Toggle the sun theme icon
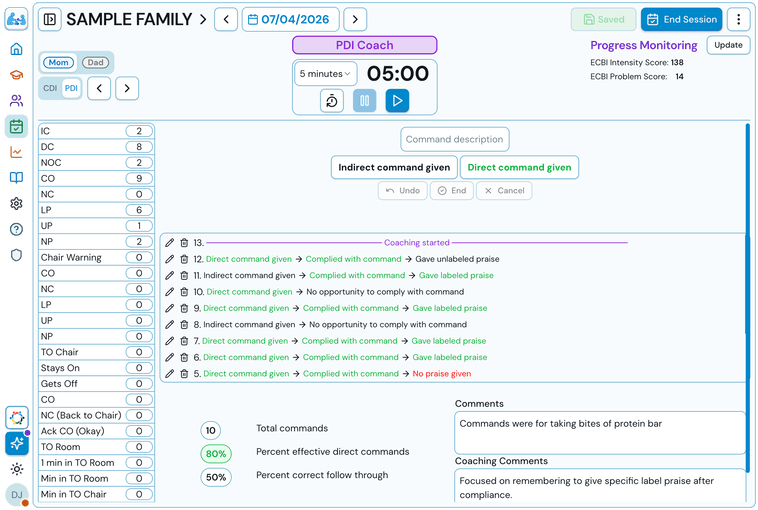The width and height of the screenshot is (758, 510). 17,469
